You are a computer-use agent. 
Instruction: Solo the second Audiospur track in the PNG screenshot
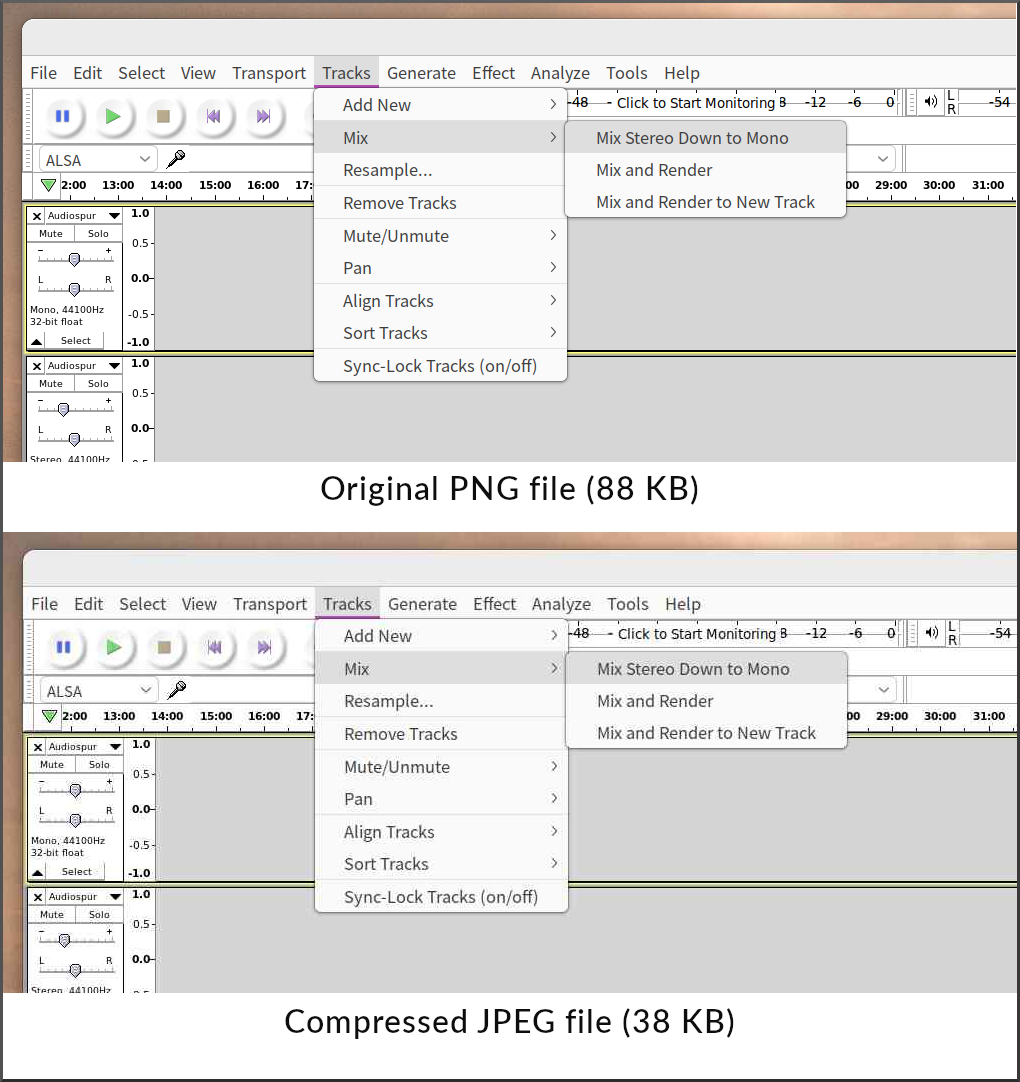pyautogui.click(x=98, y=383)
